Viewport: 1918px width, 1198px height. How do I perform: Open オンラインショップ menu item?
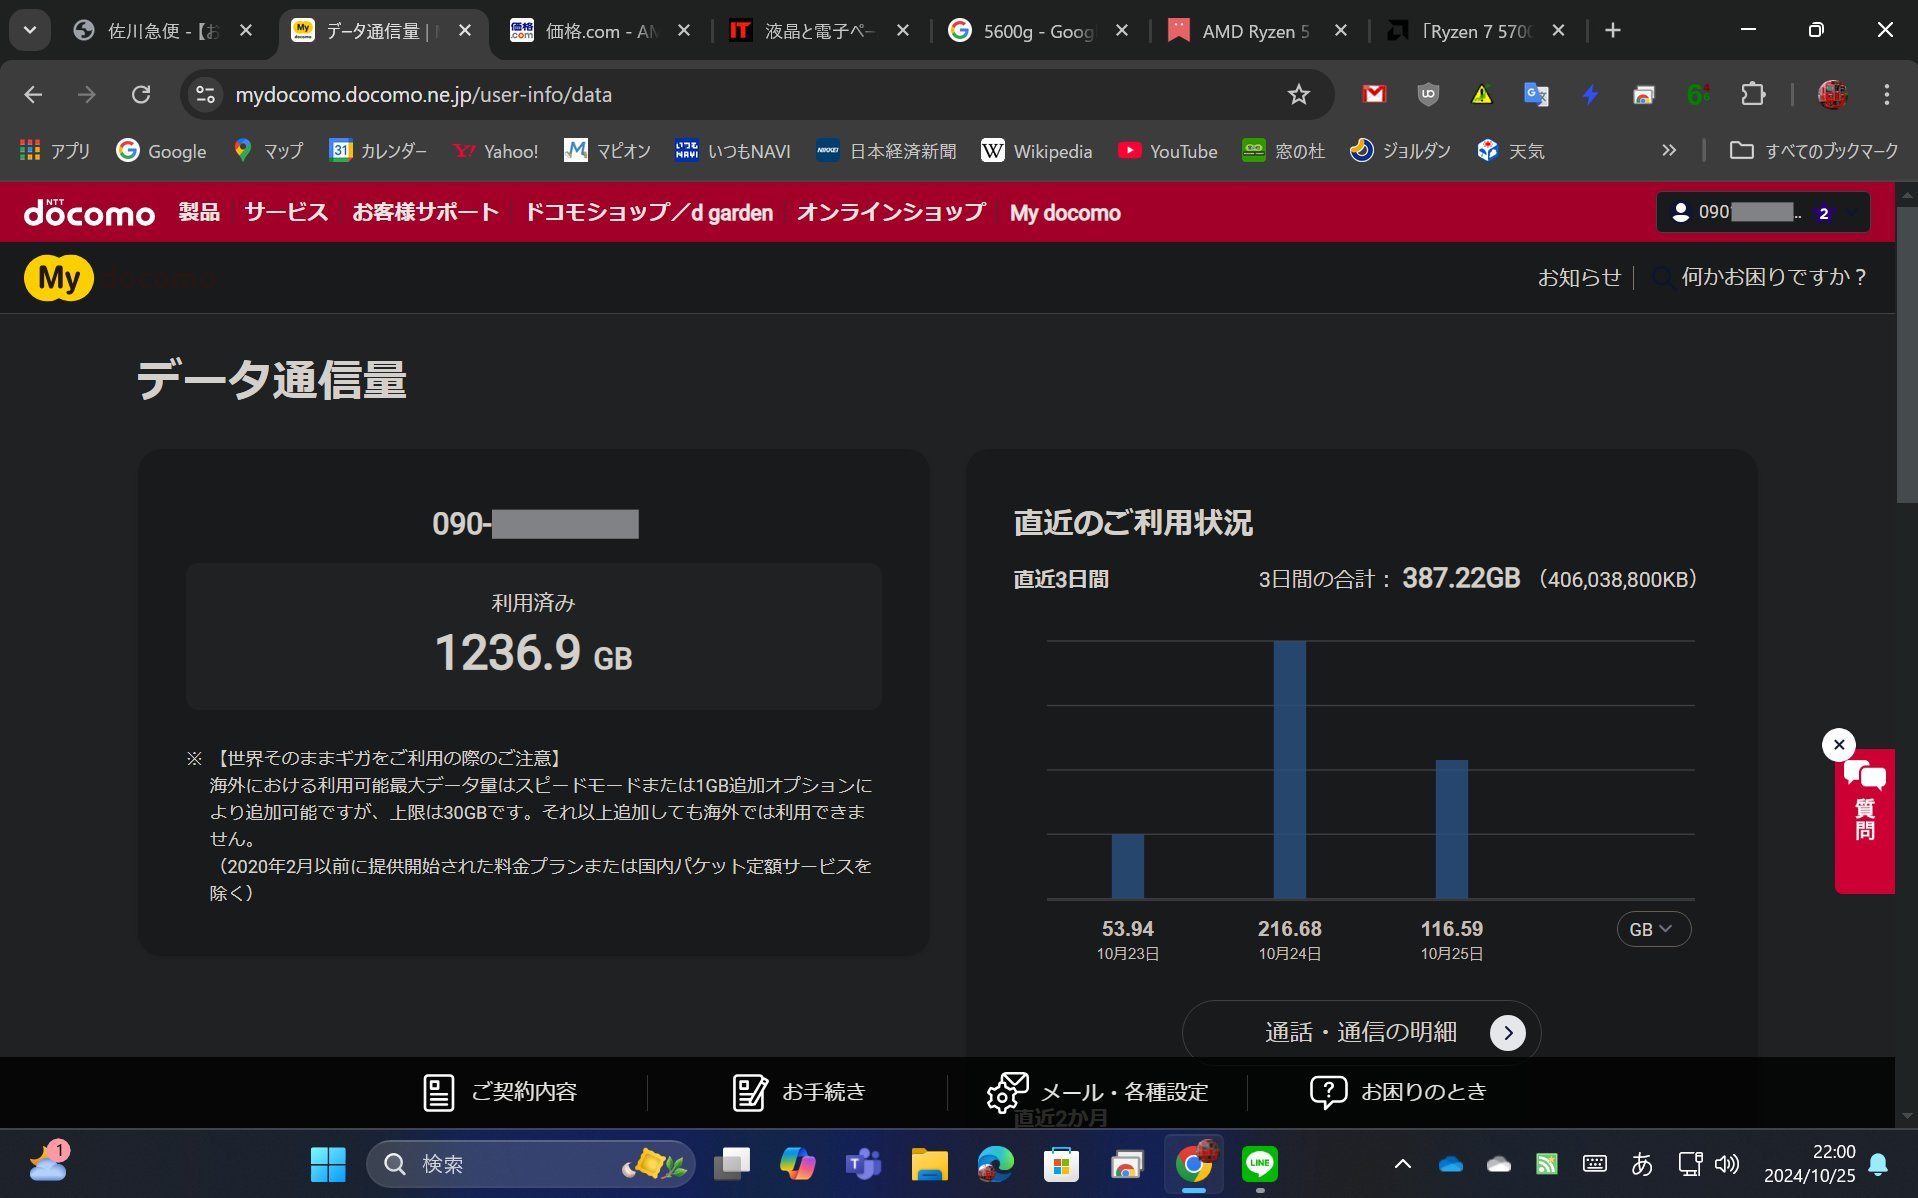click(x=890, y=212)
